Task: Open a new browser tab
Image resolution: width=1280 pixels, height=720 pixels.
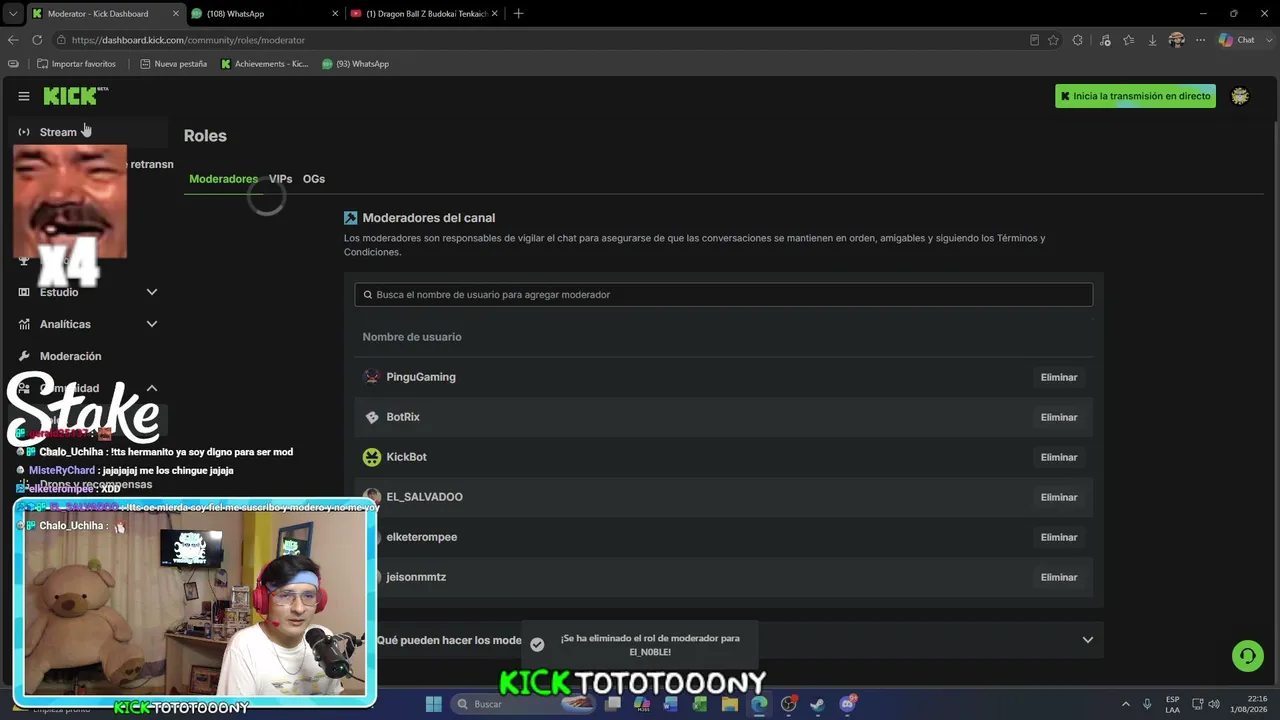Action: [x=518, y=14]
